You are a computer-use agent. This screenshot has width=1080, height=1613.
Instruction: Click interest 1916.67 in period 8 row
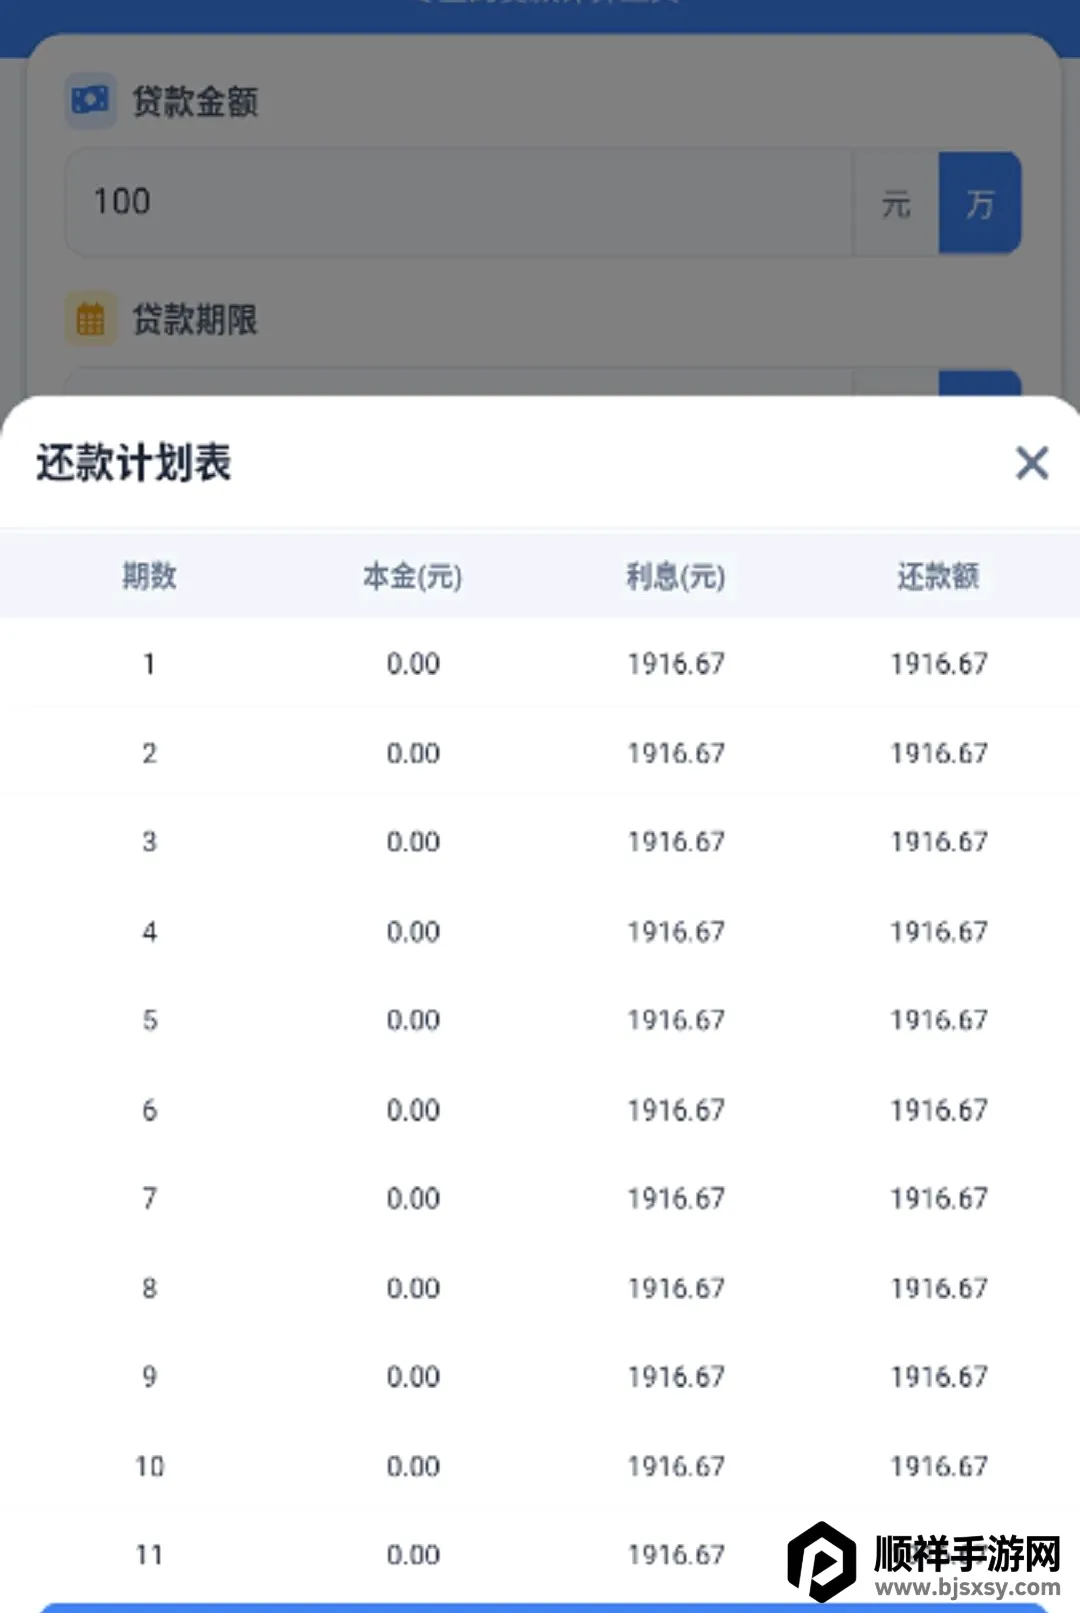(676, 1288)
